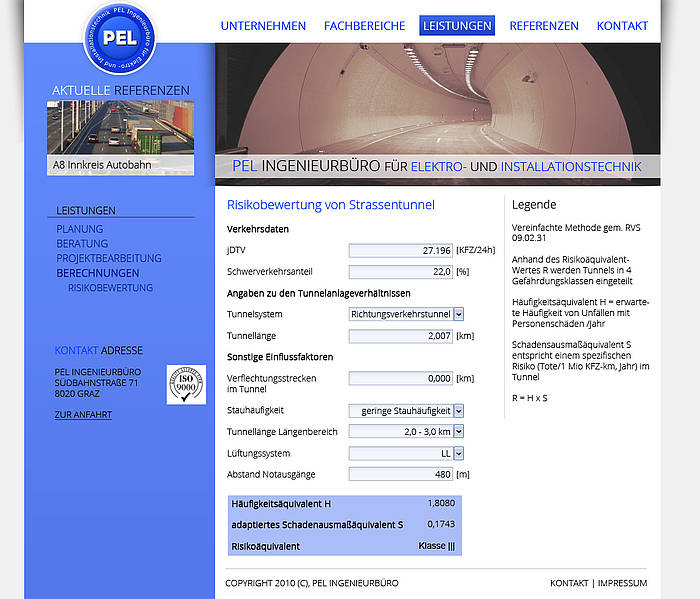Click the Leistungen sidebar heading
Image resolution: width=700 pixels, height=599 pixels.
(86, 211)
